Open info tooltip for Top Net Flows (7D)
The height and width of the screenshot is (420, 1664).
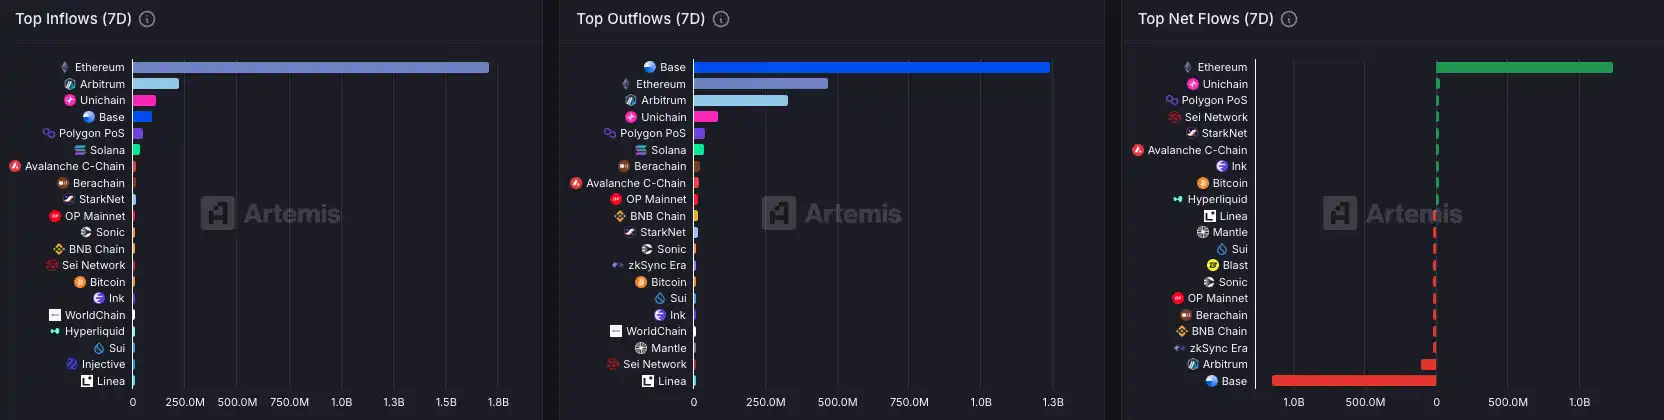coord(1289,19)
